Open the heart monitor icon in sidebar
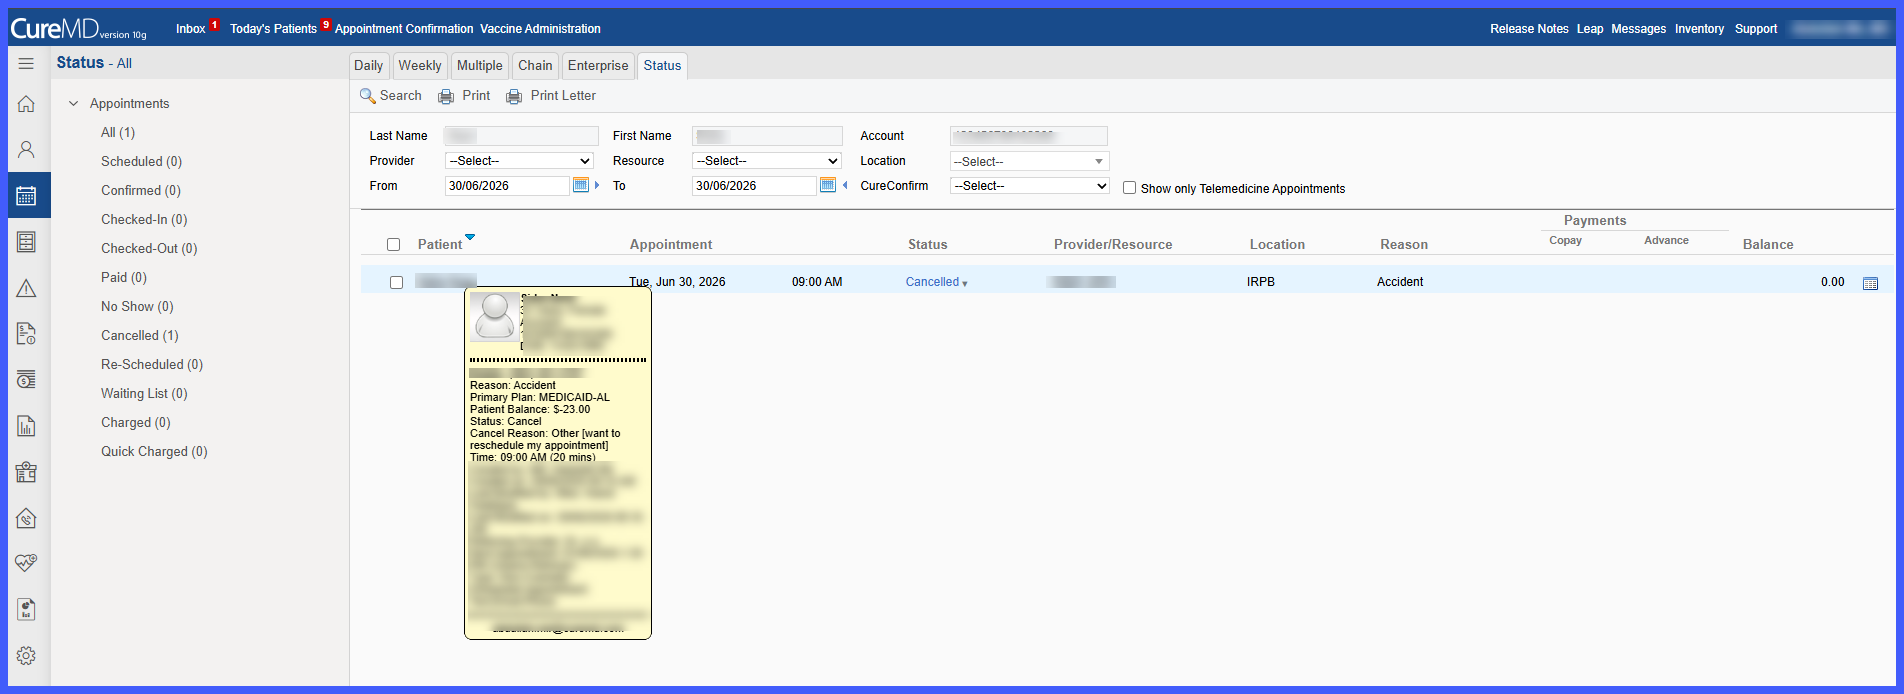 pyautogui.click(x=26, y=563)
